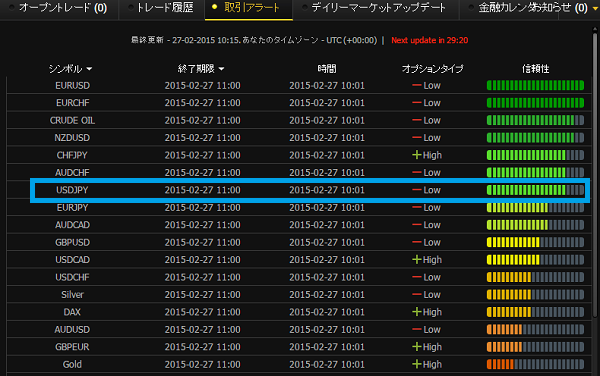The height and width of the screenshot is (376, 600).
Task: Select the トレード履歴 tab radio dot
Action: [x=130, y=7]
